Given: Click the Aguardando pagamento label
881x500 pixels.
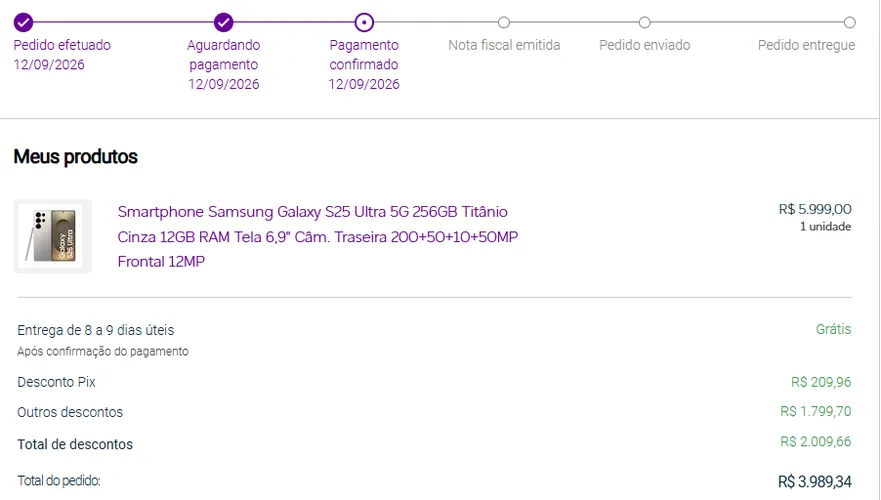Looking at the screenshot, I should tap(224, 54).
